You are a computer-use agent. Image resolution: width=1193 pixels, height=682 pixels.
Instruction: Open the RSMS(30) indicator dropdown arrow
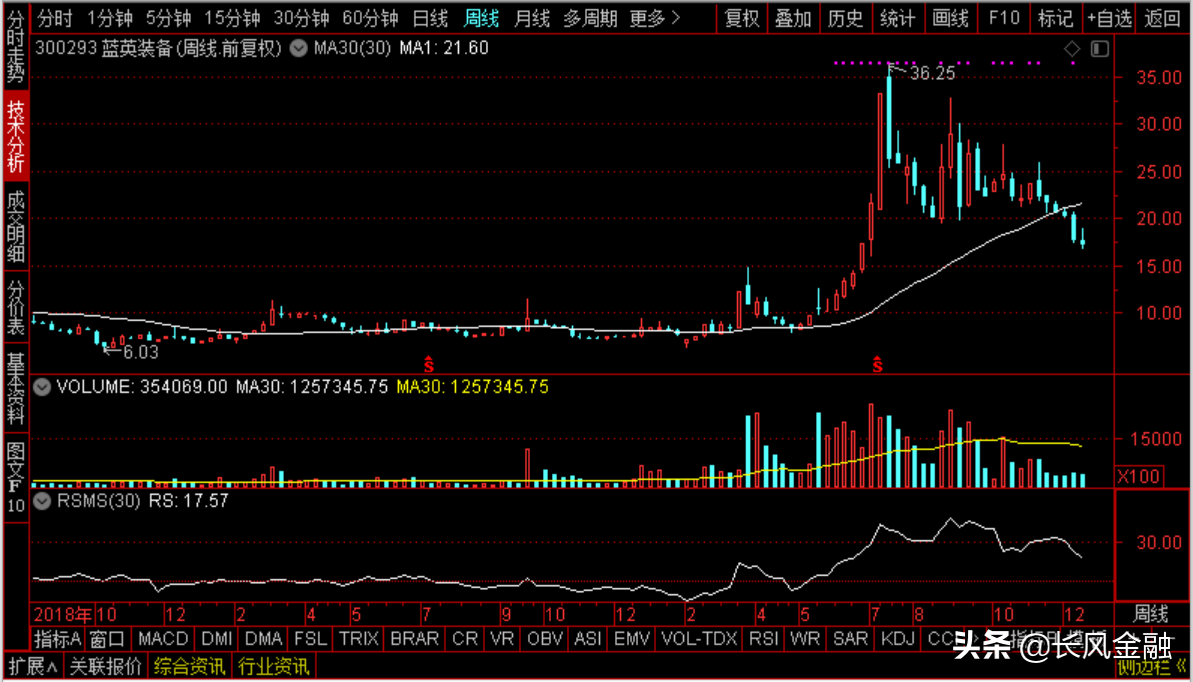[43, 501]
